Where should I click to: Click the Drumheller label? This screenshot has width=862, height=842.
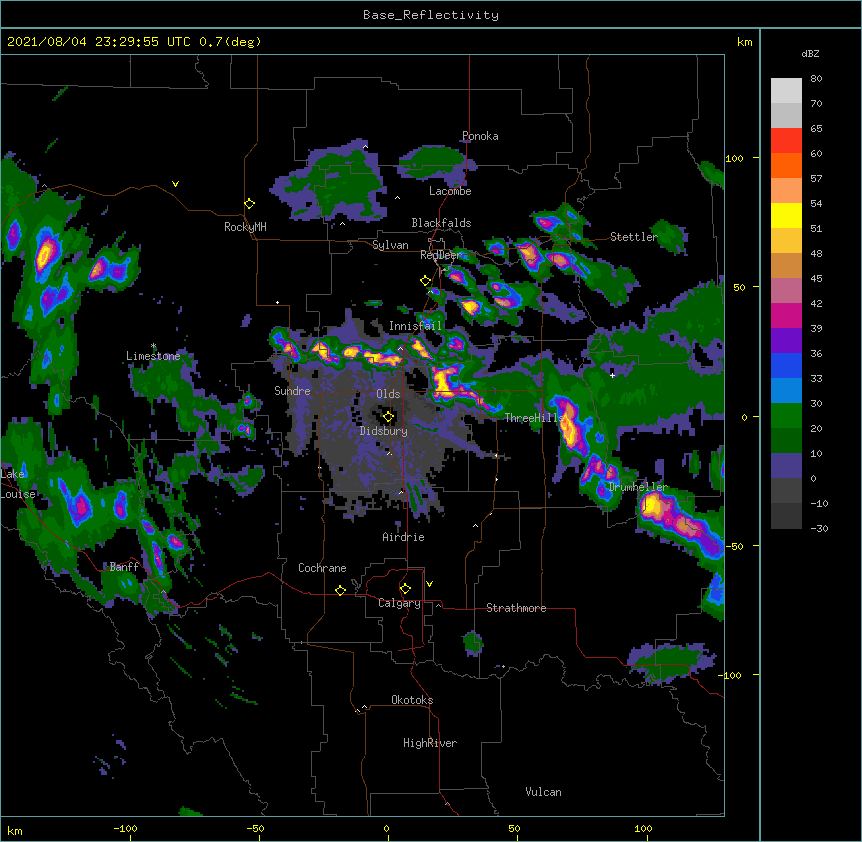coord(638,487)
